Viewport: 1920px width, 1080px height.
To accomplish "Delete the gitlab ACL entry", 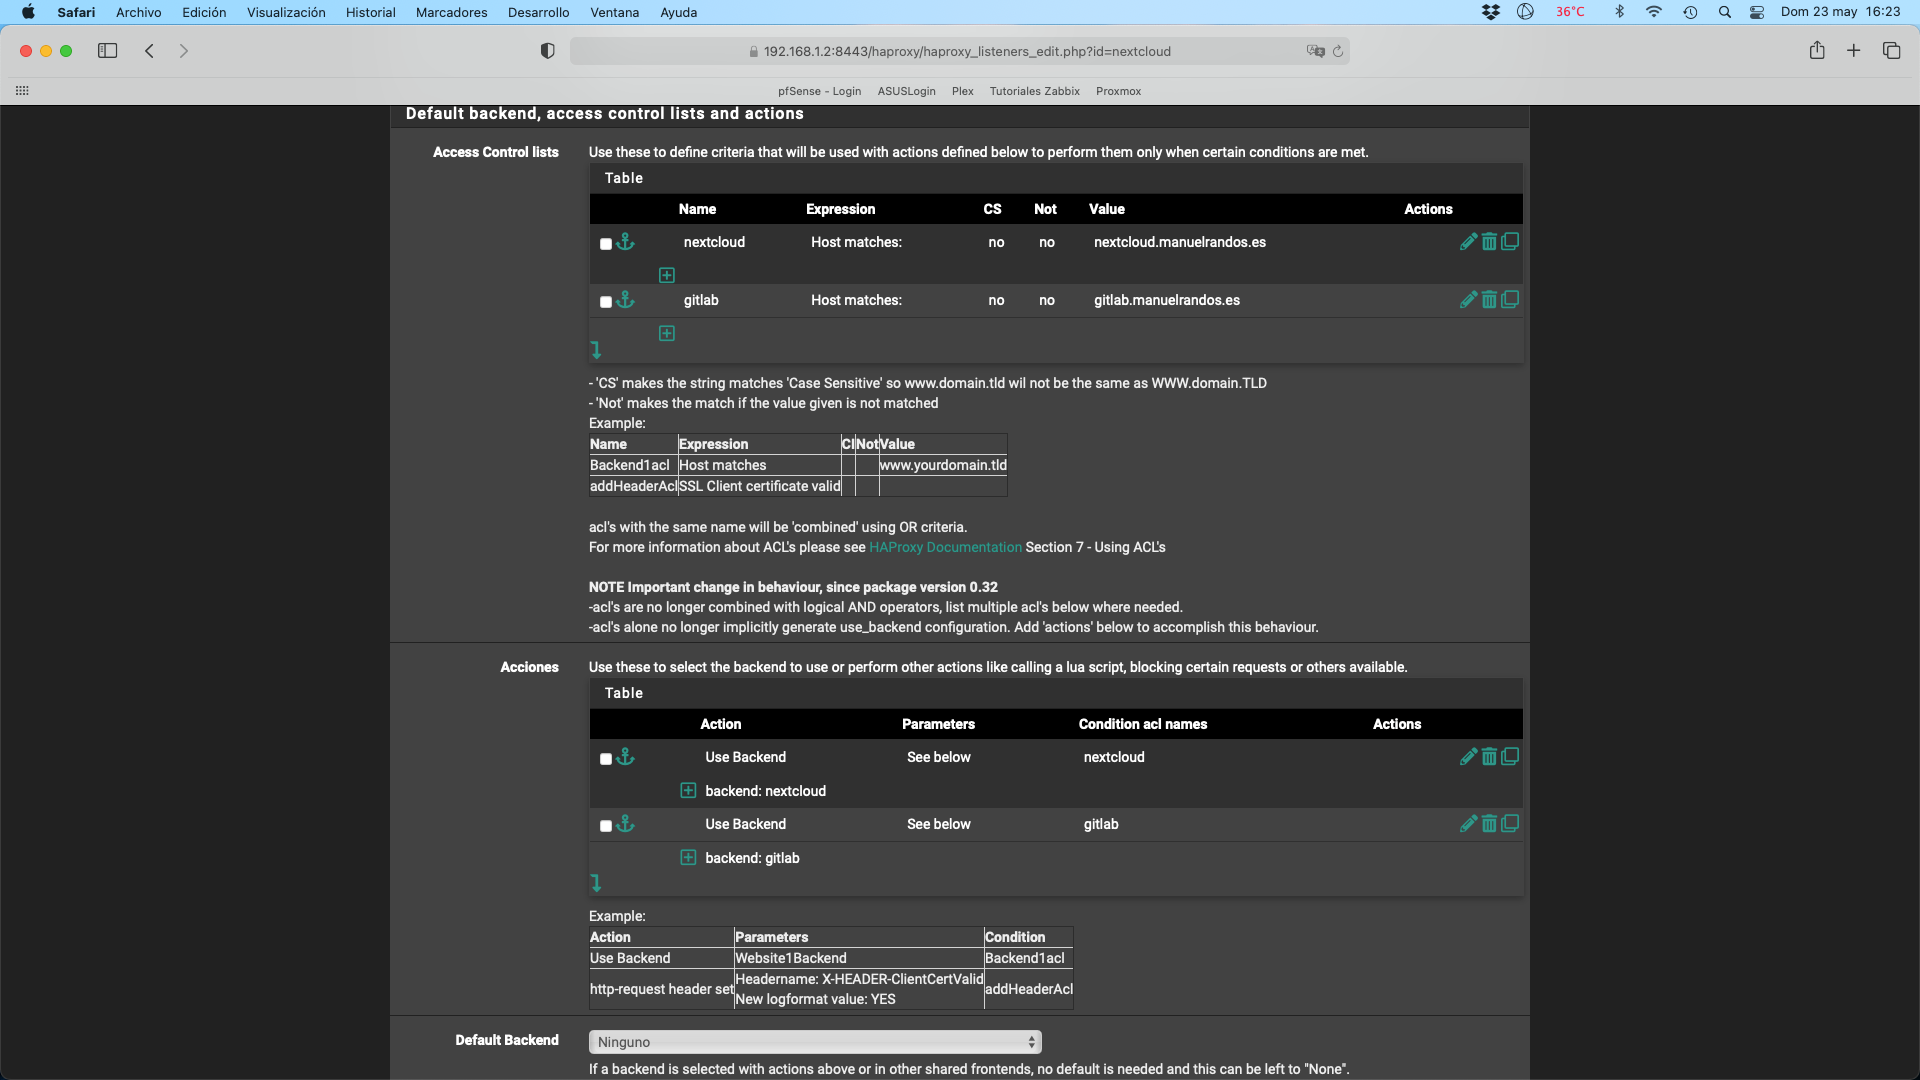I will 1489,300.
